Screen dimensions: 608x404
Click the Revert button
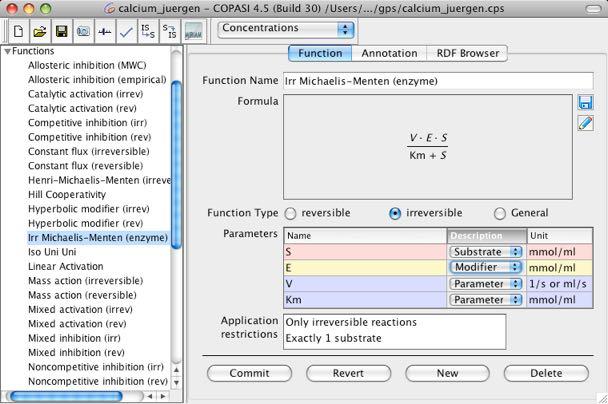(348, 373)
